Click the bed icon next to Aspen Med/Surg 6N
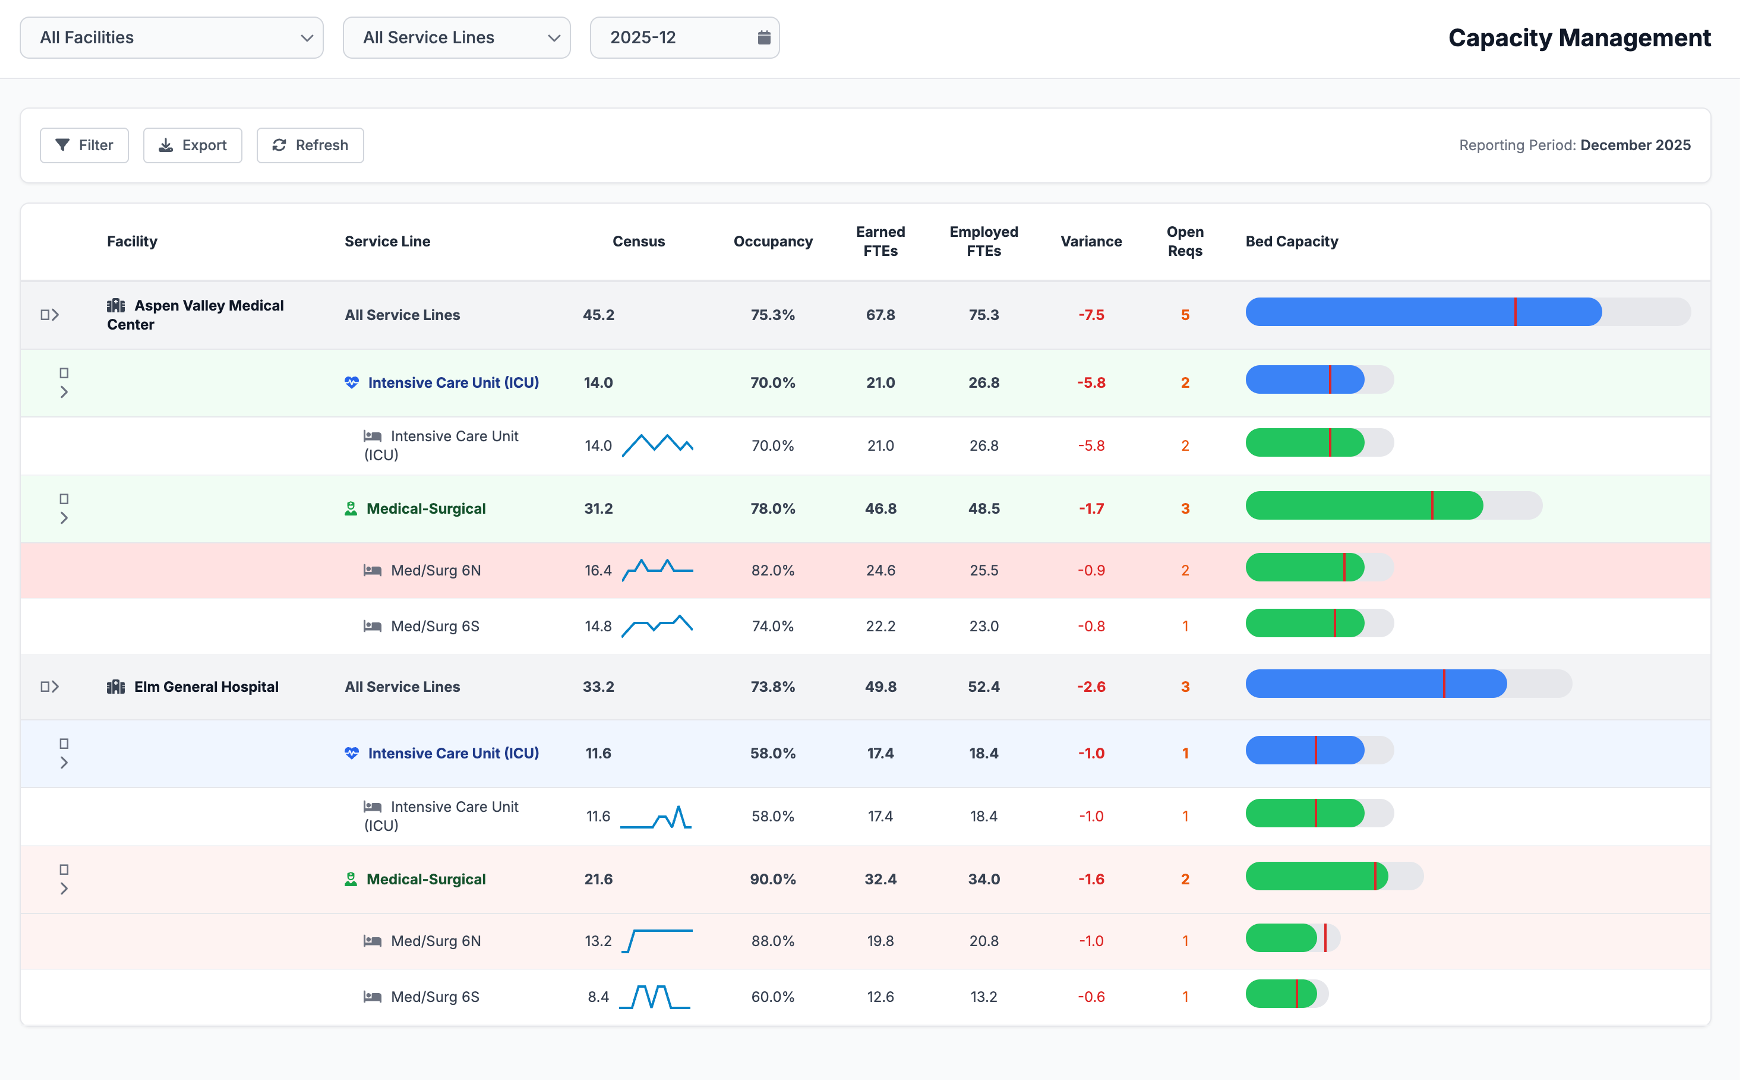The height and width of the screenshot is (1080, 1740). (372, 571)
